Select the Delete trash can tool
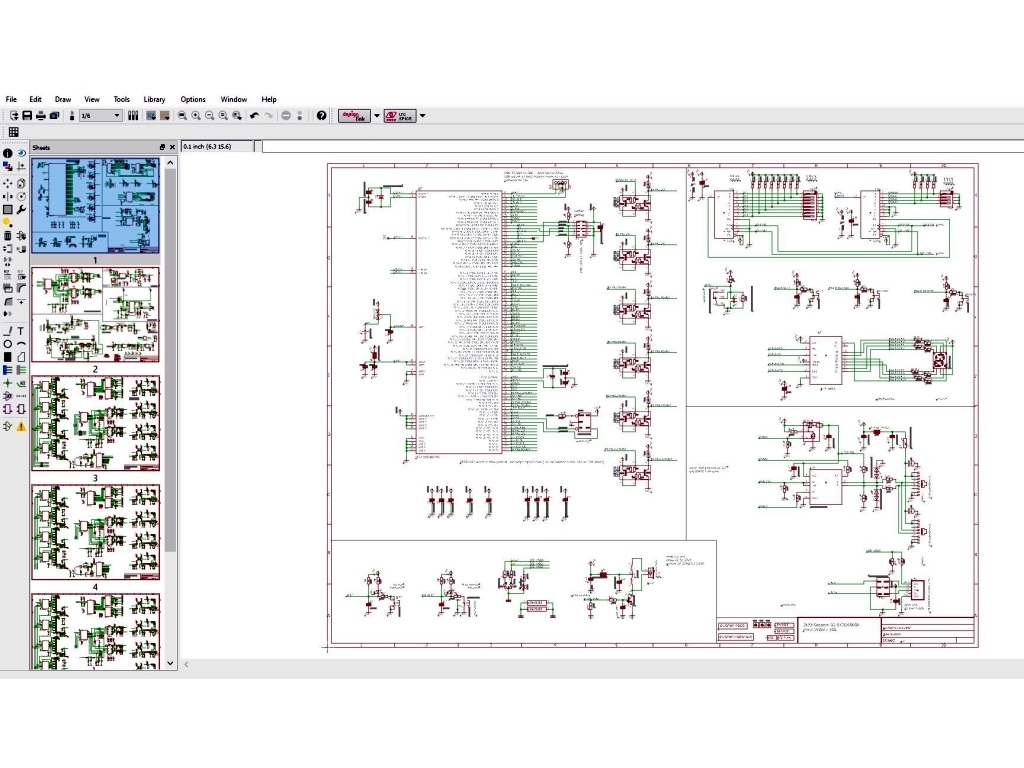The image size is (1024, 768). [8, 235]
